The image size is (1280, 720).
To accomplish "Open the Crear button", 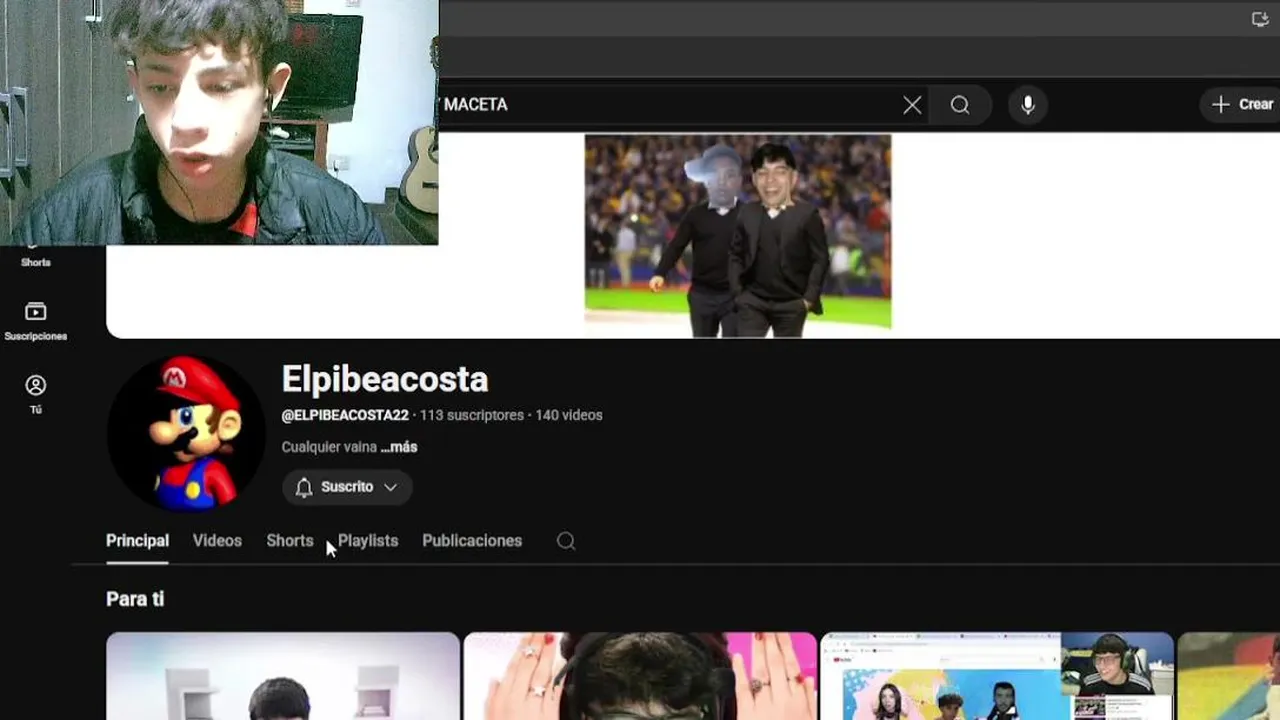I will click(x=1243, y=104).
